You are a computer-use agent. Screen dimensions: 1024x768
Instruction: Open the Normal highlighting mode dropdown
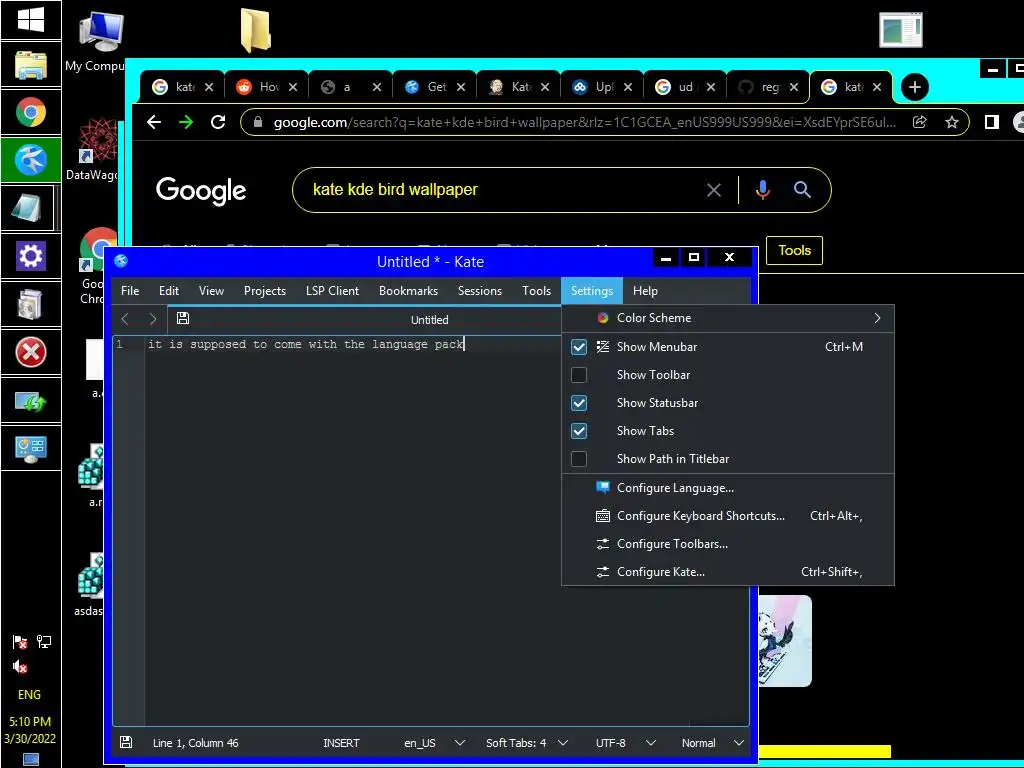point(712,743)
